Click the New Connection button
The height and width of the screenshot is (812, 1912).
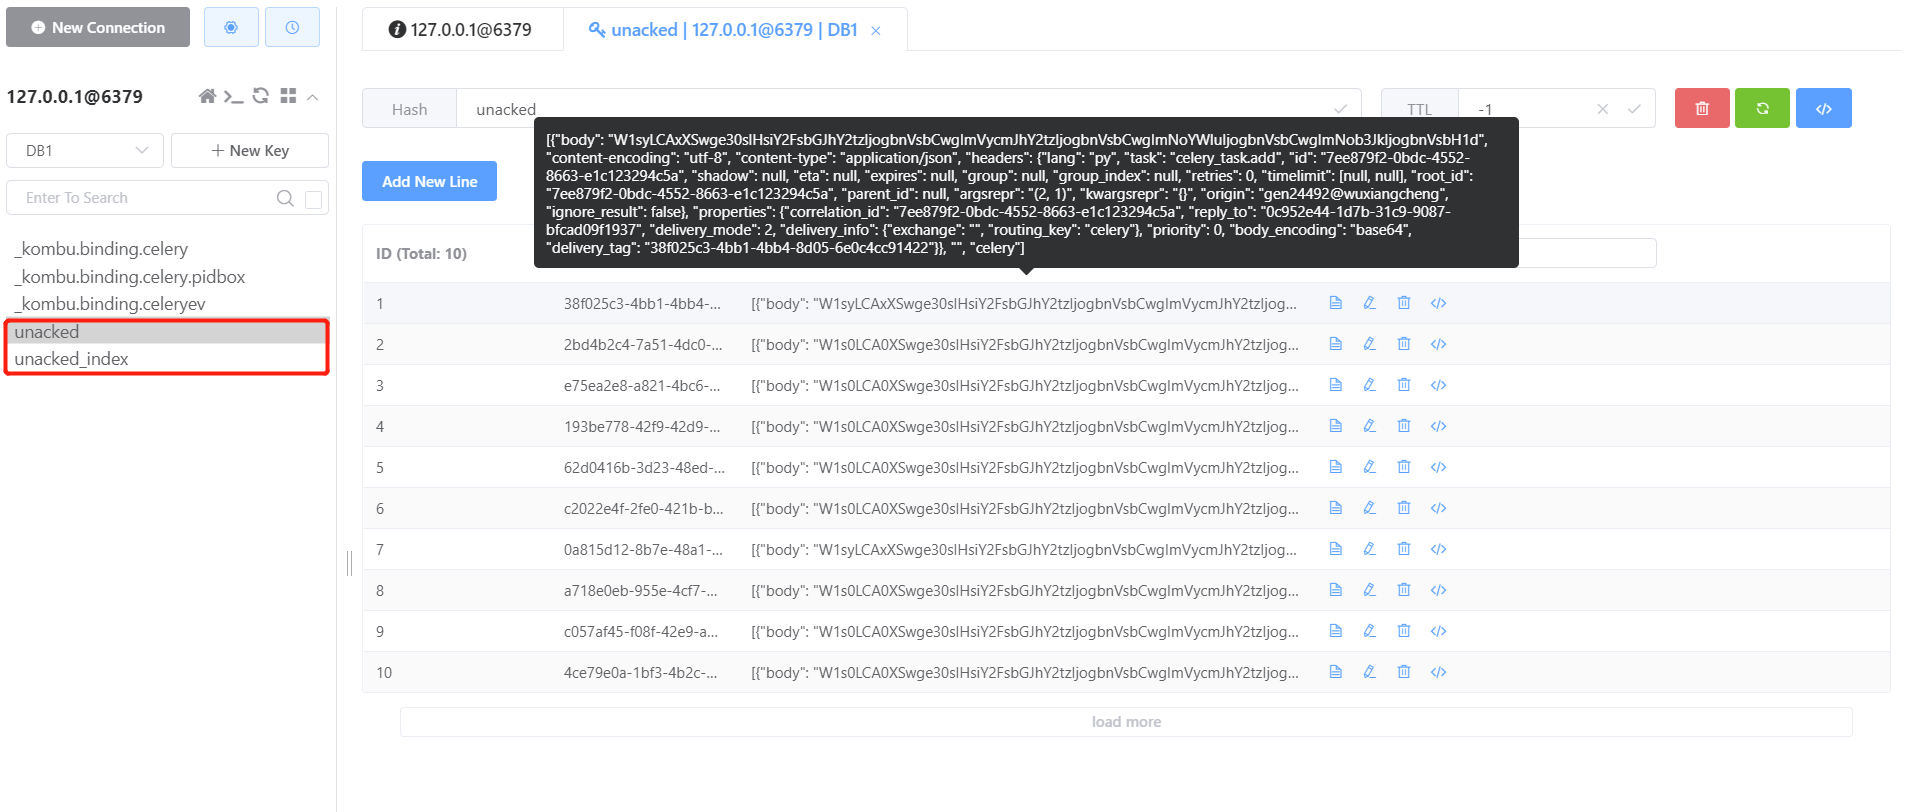98,27
